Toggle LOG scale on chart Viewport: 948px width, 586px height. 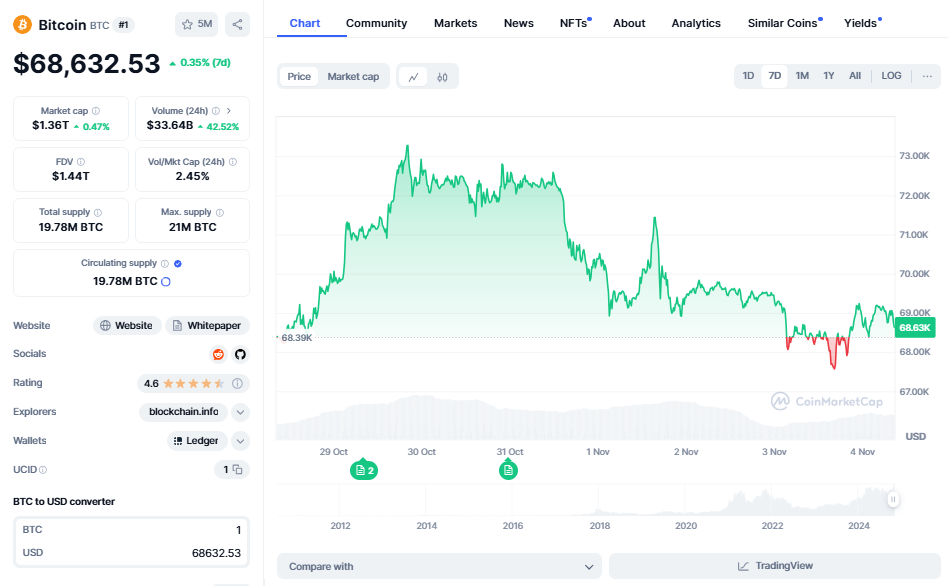point(891,76)
